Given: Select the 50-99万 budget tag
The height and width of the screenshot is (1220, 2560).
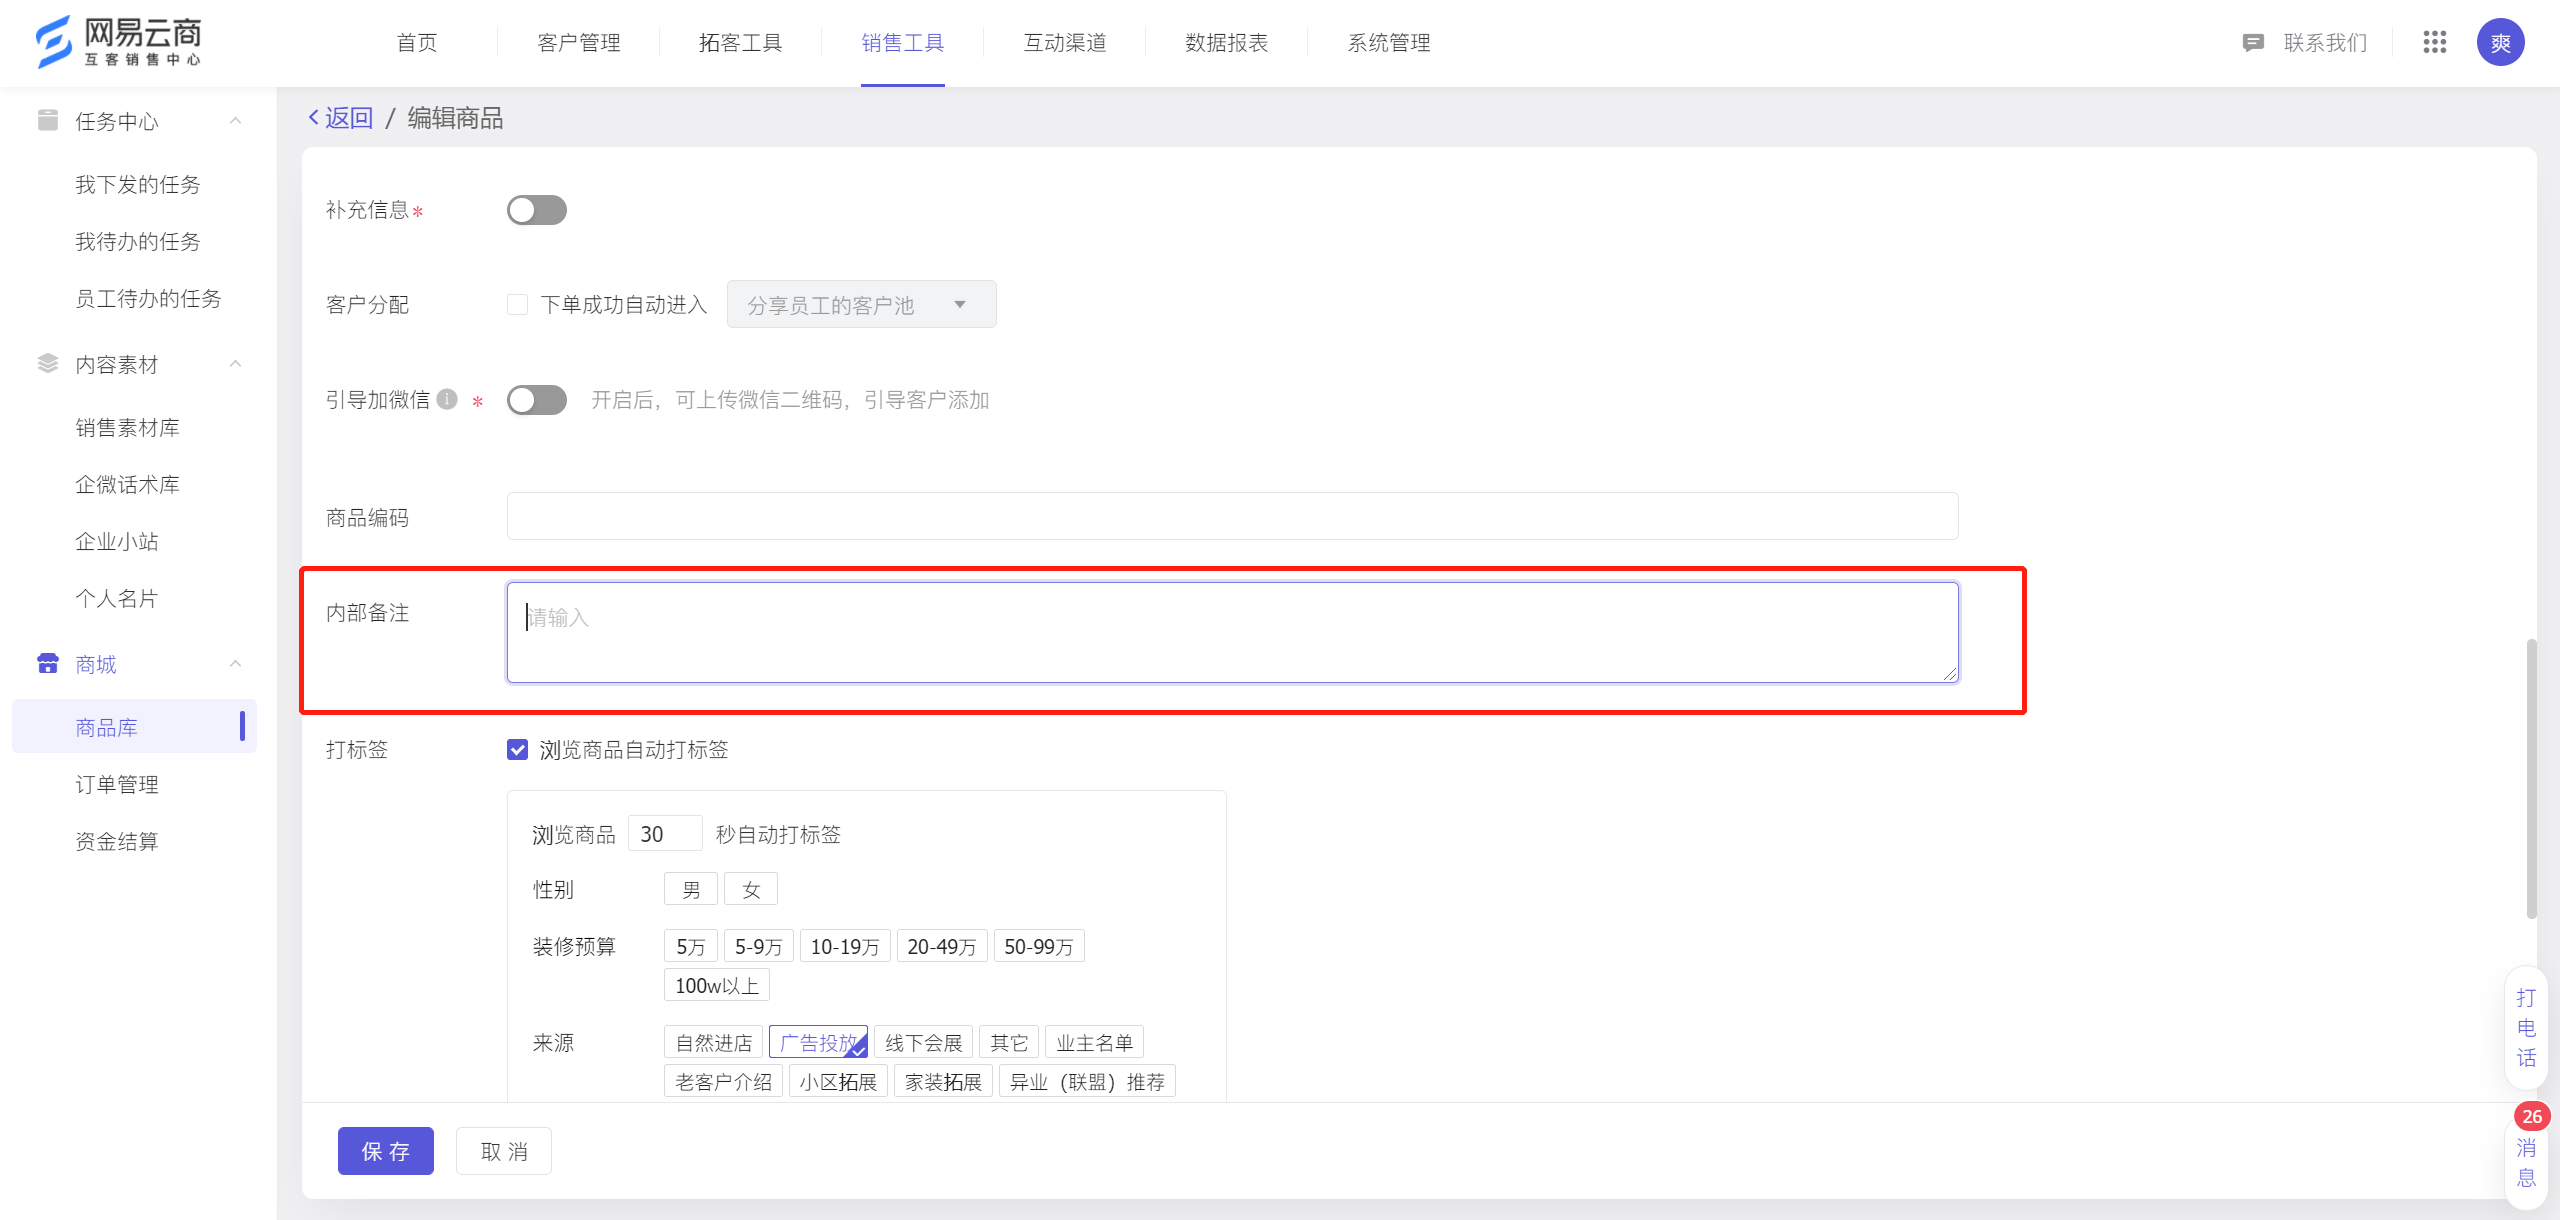Looking at the screenshot, I should pyautogui.click(x=1038, y=946).
